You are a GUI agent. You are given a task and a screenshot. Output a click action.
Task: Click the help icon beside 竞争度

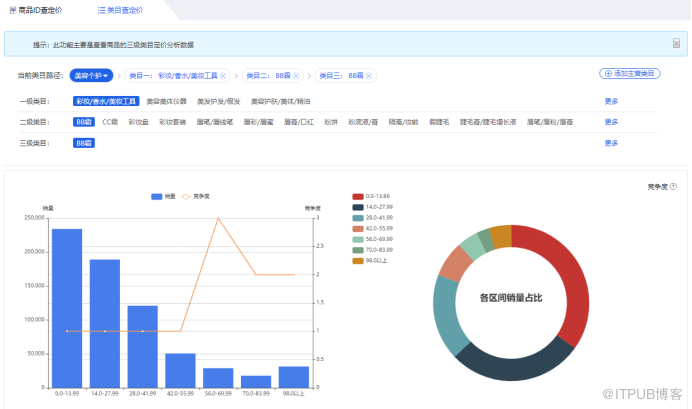pyautogui.click(x=673, y=186)
